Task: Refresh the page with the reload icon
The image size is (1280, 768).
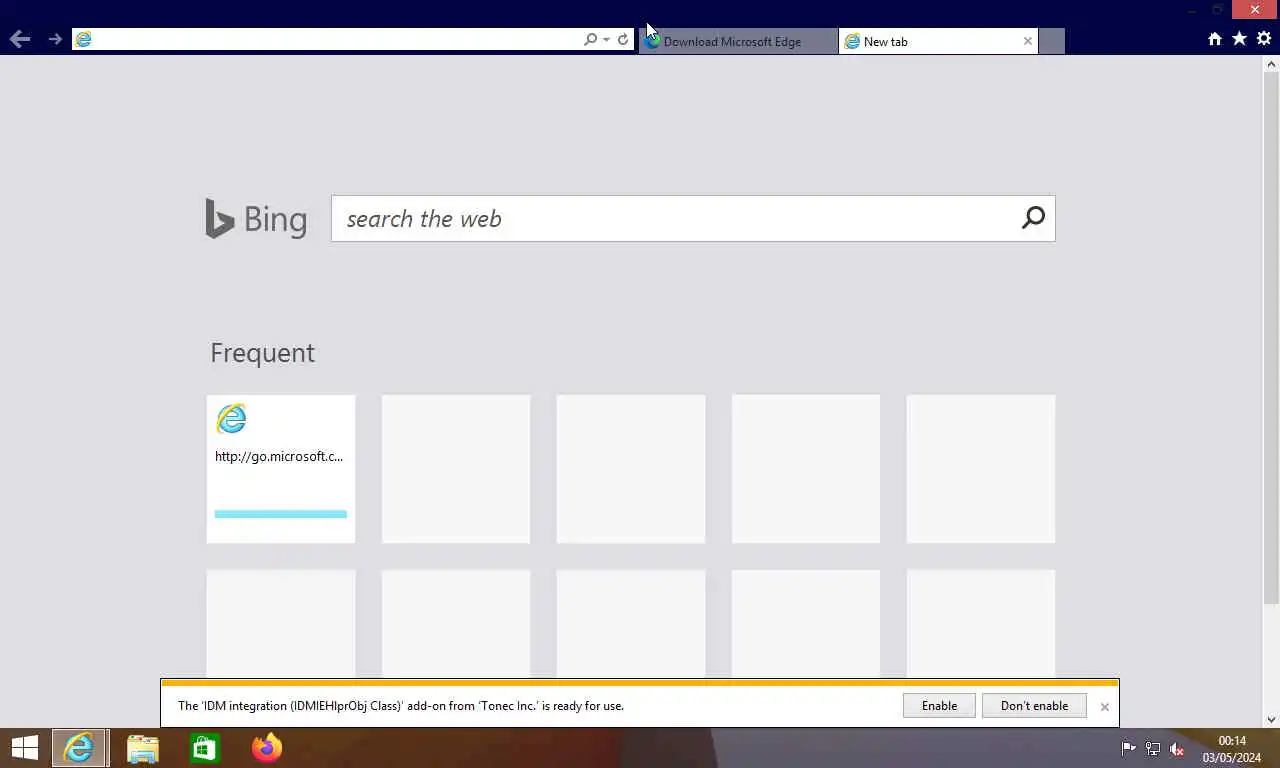Action: click(x=623, y=39)
